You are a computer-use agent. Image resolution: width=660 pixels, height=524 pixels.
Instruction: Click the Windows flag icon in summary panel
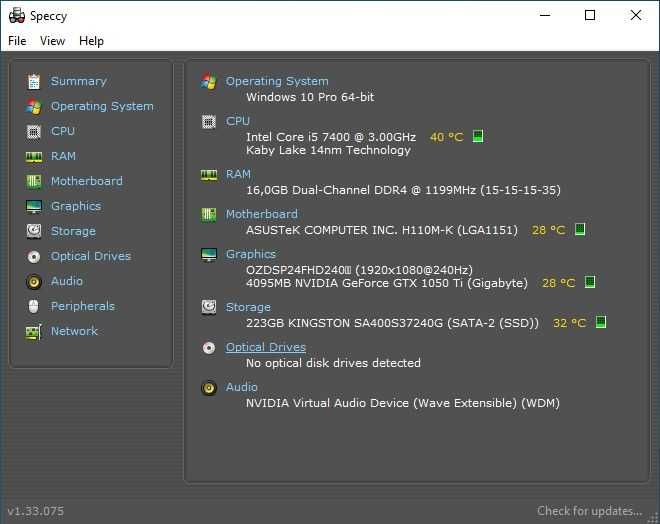point(209,81)
